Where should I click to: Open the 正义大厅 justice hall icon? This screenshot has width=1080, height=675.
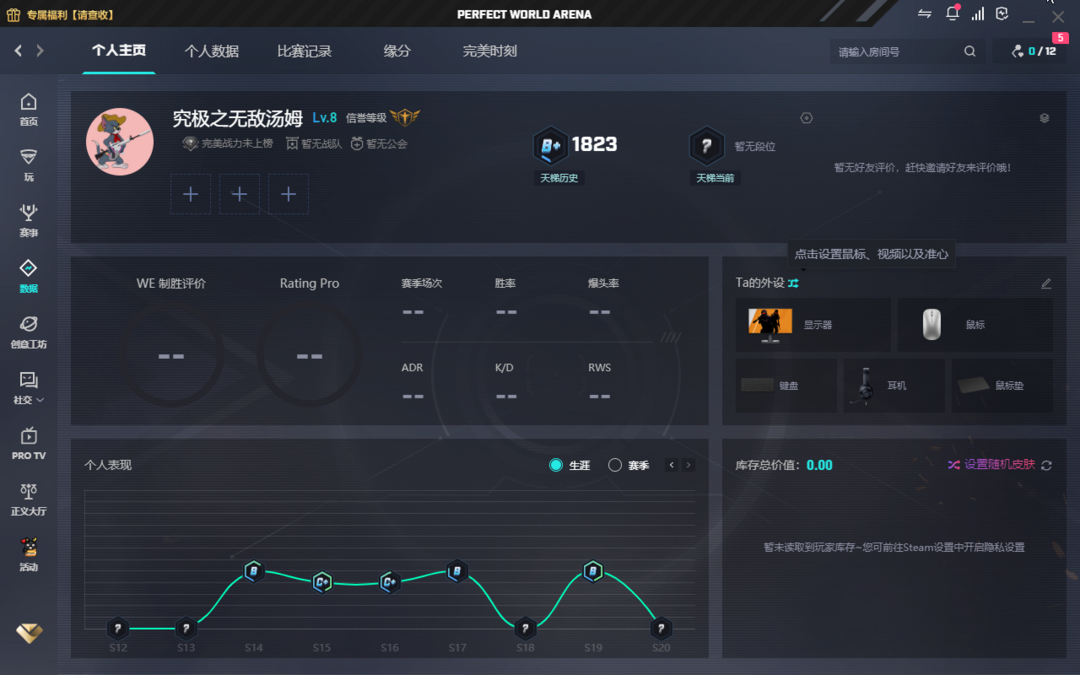coord(28,499)
